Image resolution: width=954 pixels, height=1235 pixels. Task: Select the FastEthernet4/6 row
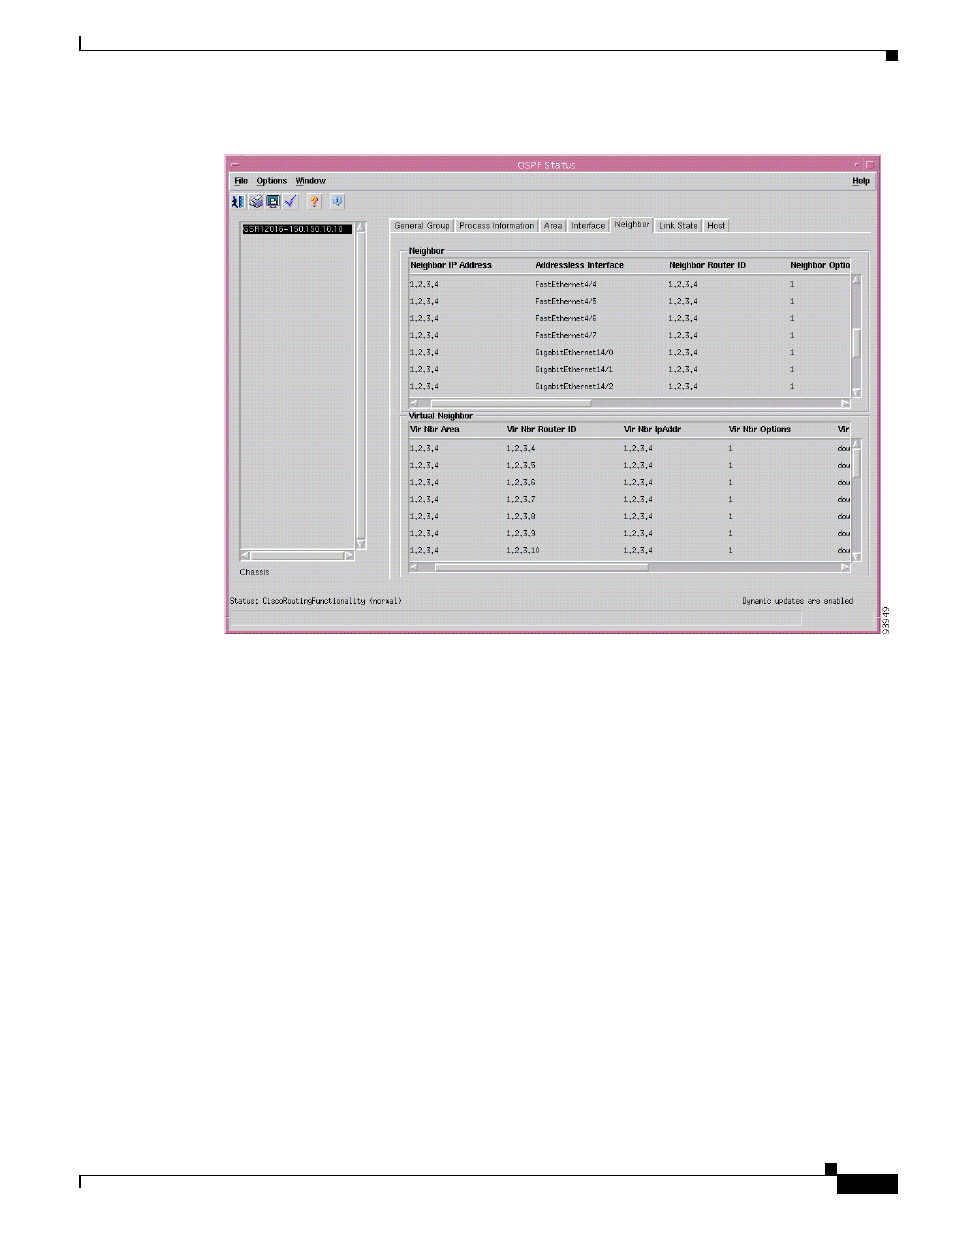(x=630, y=318)
